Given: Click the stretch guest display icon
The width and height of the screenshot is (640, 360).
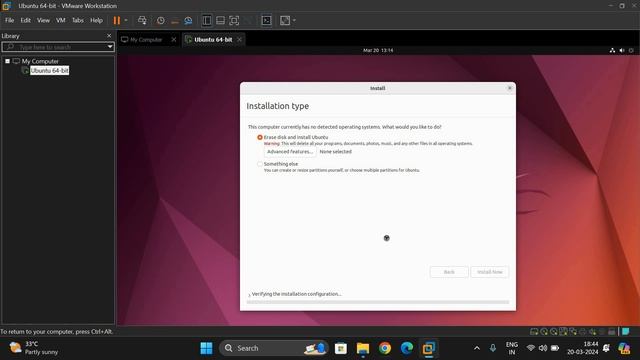Looking at the screenshot, I should tap(285, 20).
